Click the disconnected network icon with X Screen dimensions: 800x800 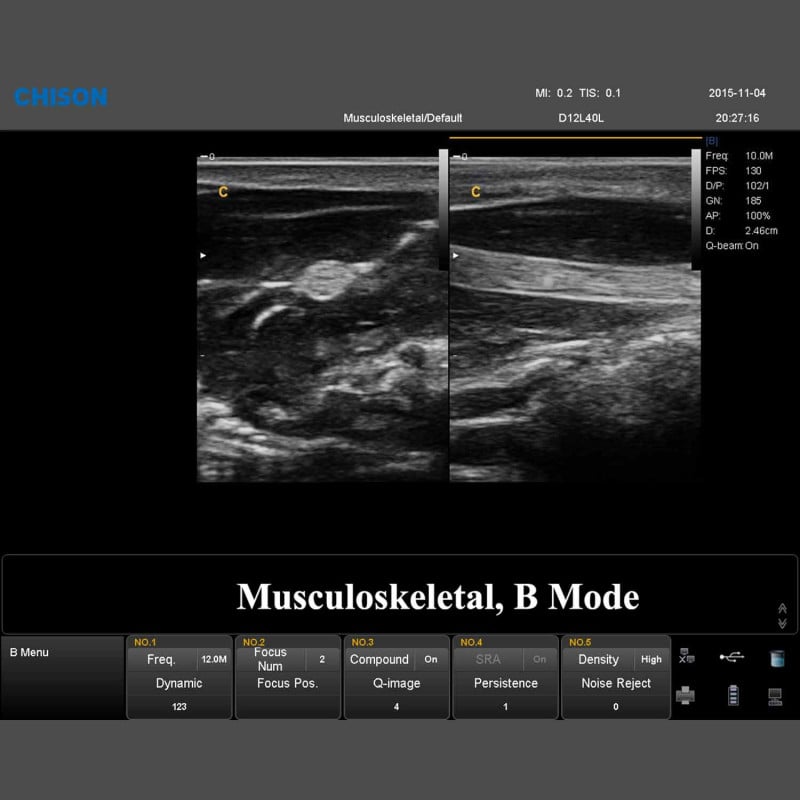click(x=686, y=657)
